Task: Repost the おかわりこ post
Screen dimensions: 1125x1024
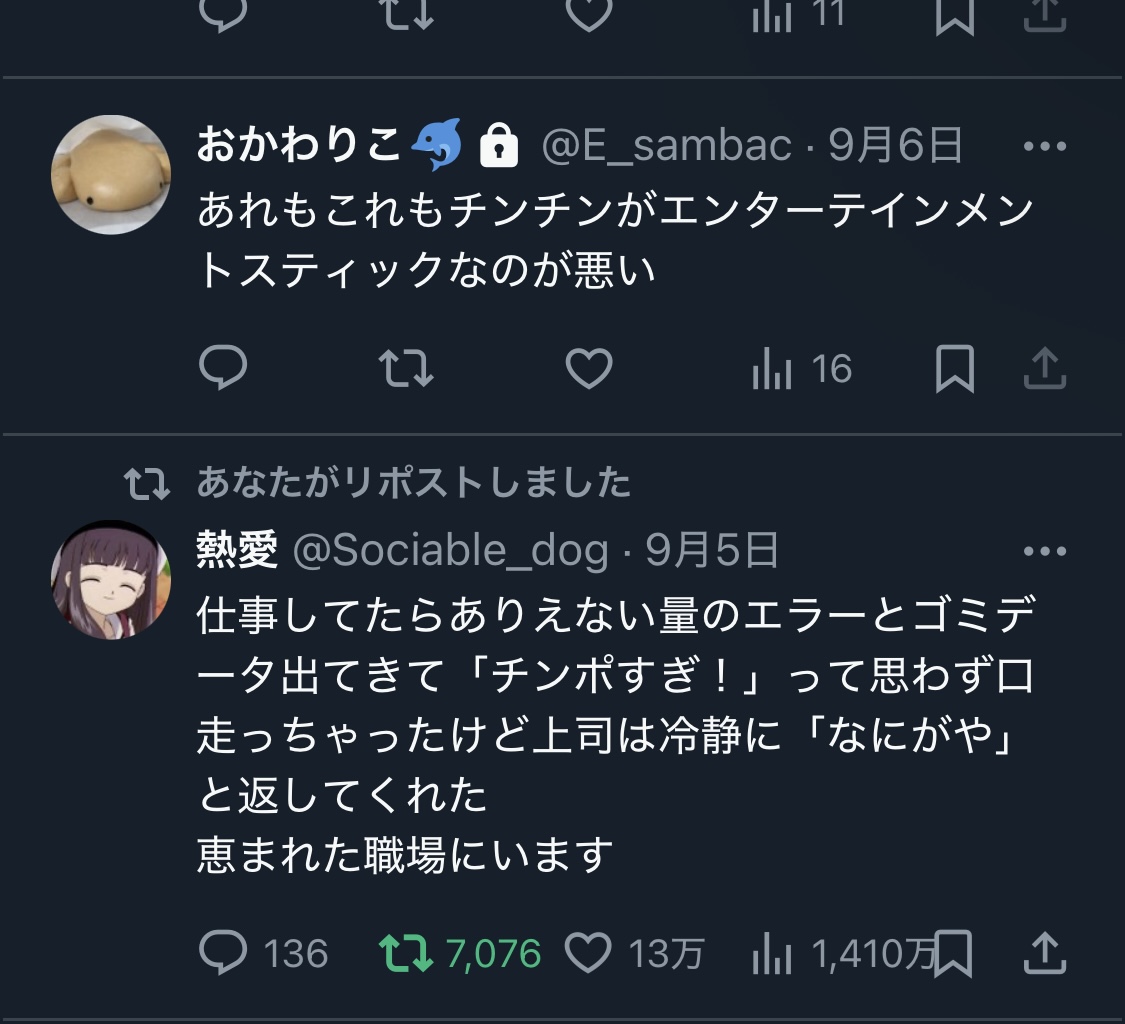Action: (x=406, y=370)
